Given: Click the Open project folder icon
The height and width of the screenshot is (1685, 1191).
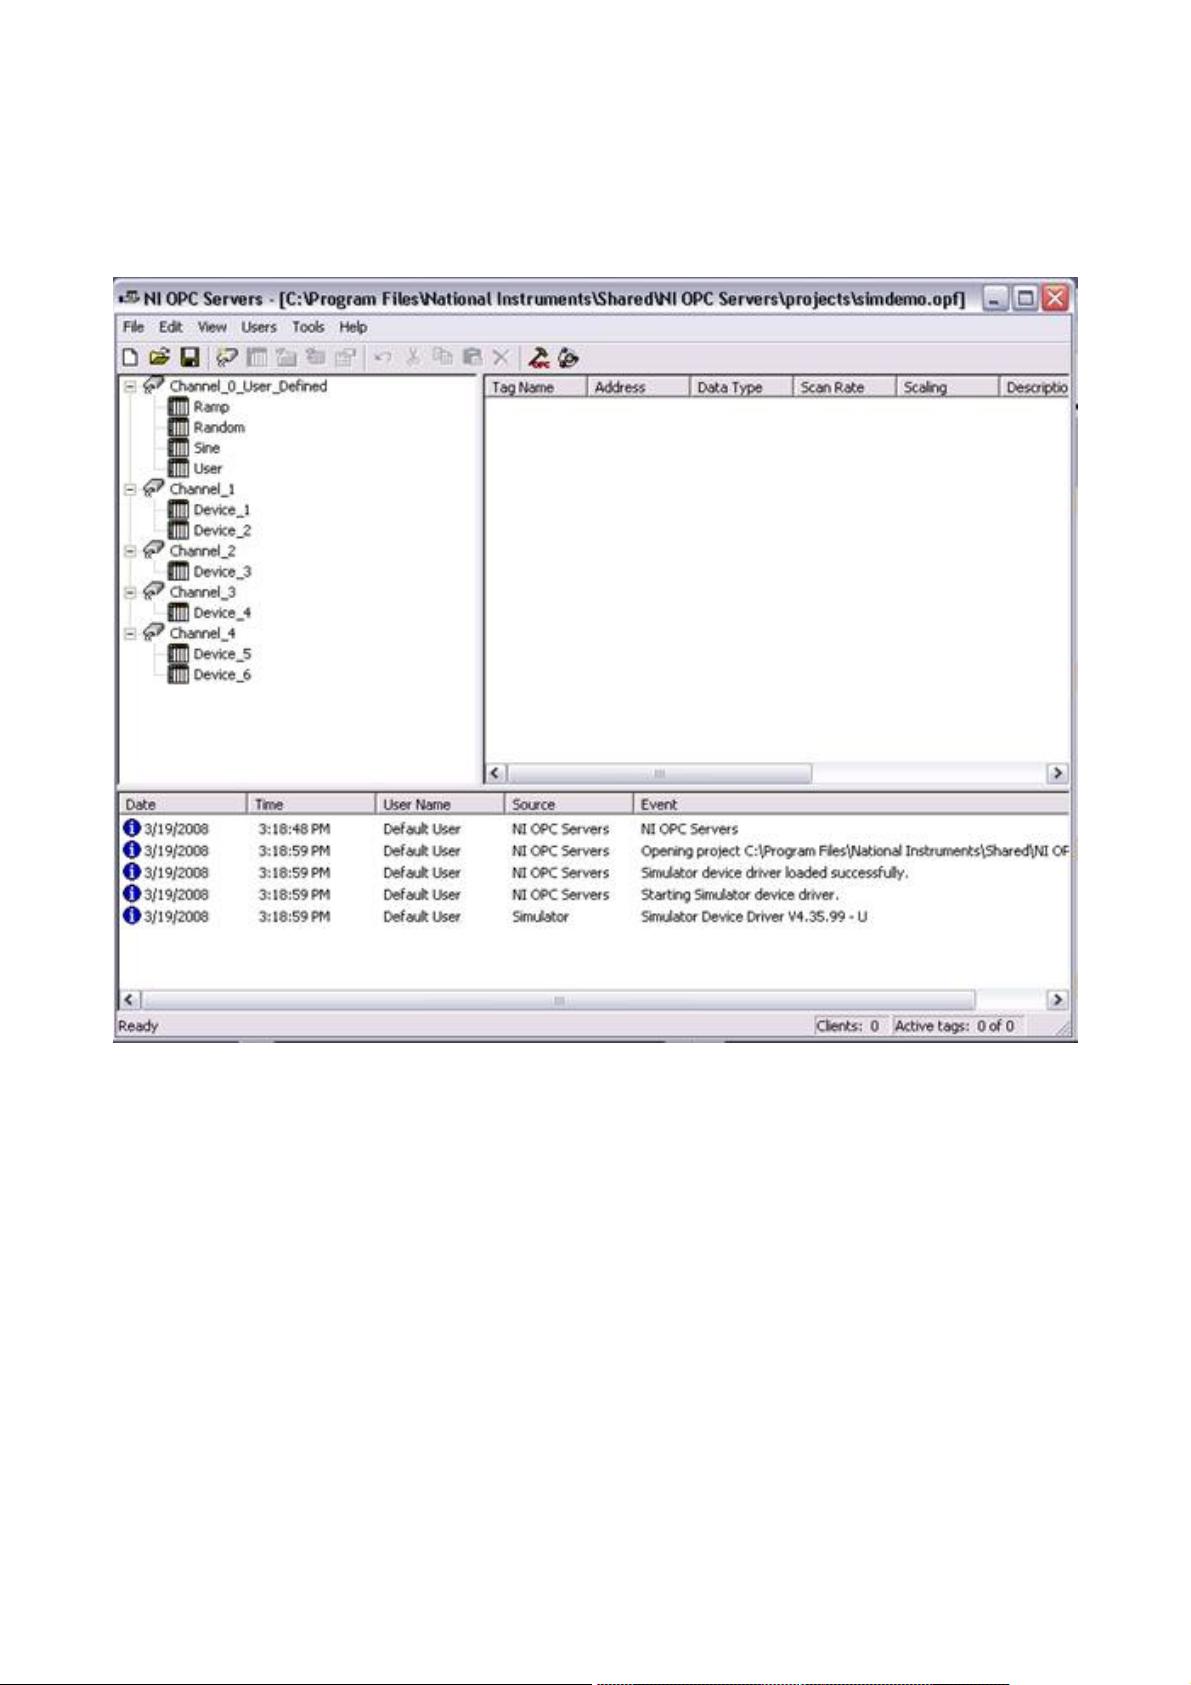Looking at the screenshot, I should (x=159, y=357).
